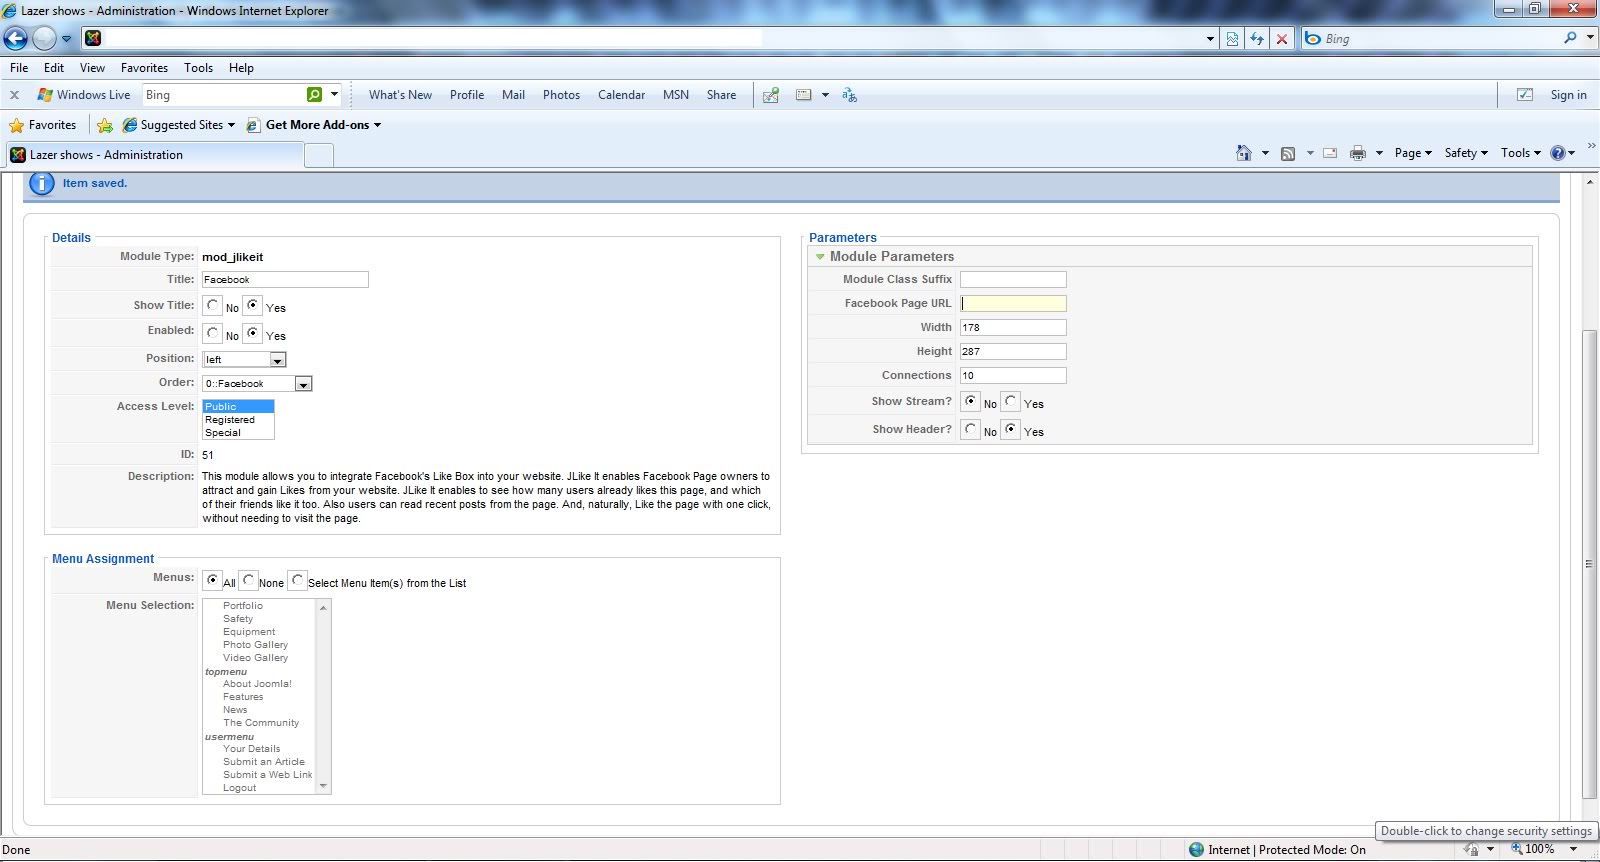
Task: Choose None for Menus assignment
Action: (x=249, y=581)
